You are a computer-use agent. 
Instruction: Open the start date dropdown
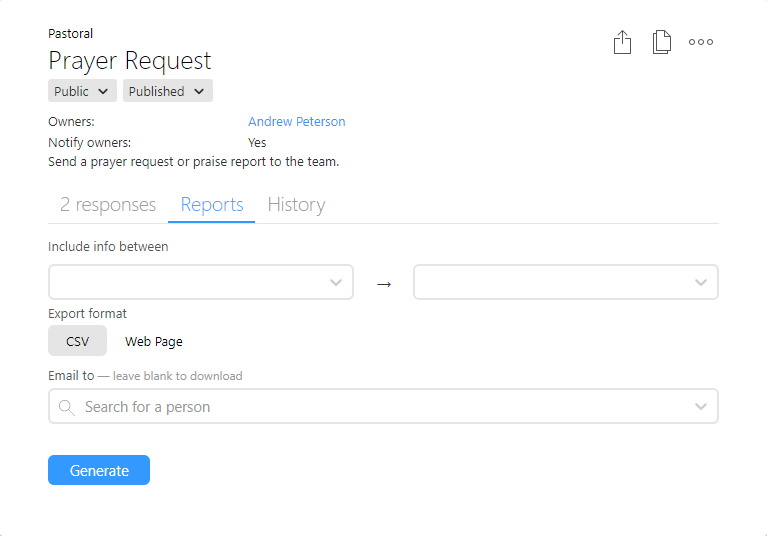201,282
